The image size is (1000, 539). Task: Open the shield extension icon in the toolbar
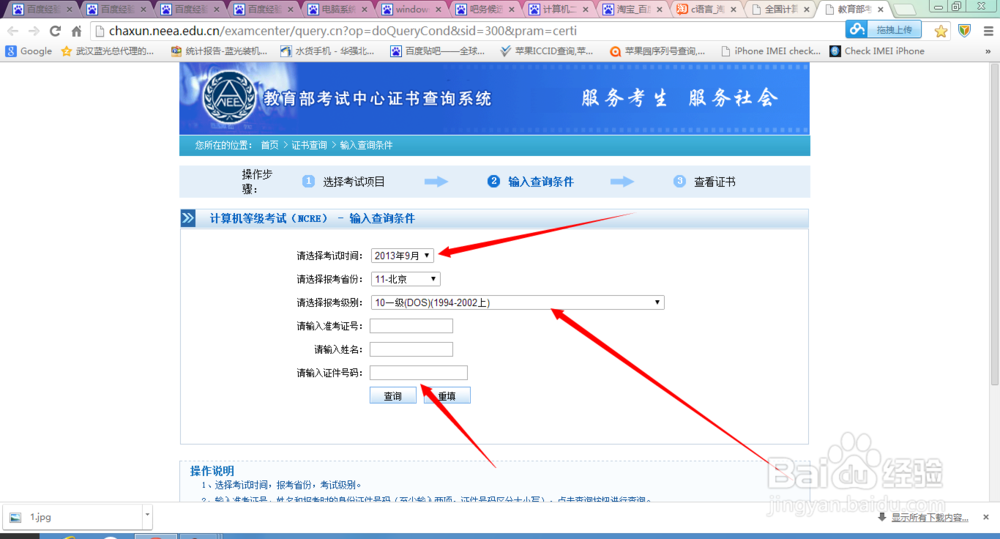(x=964, y=31)
